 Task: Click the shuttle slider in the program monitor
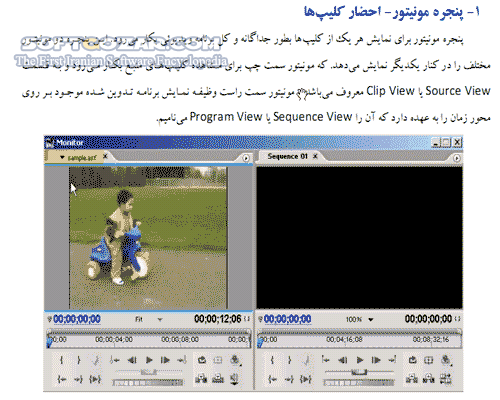click(359, 372)
